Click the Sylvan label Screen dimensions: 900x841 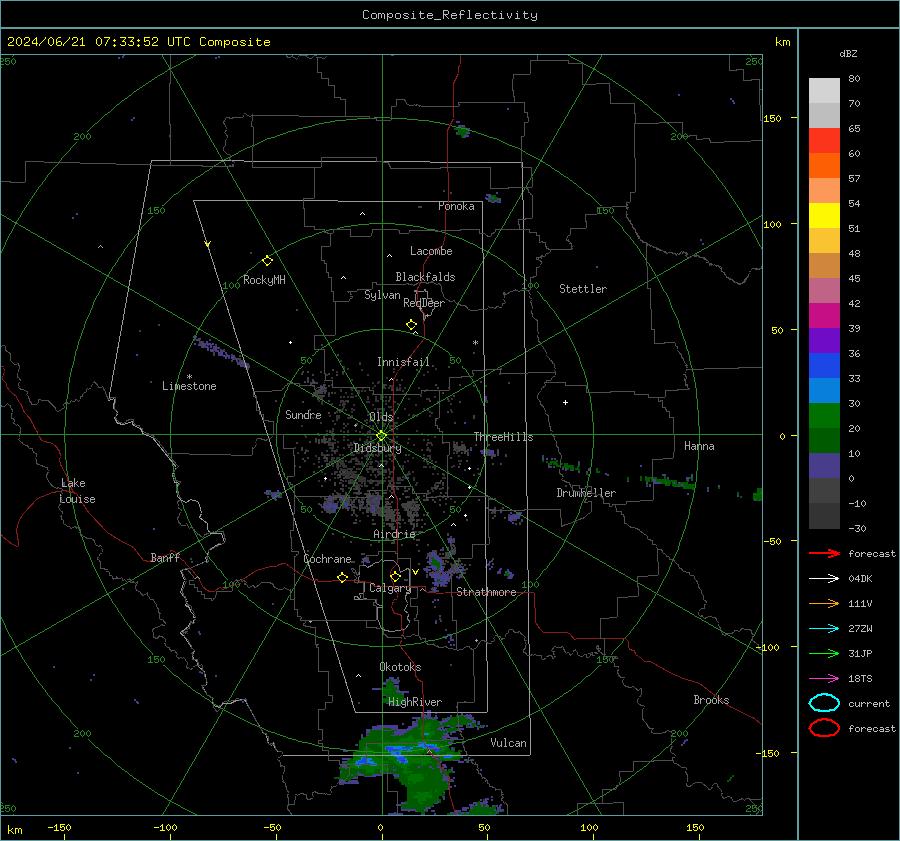tap(382, 295)
